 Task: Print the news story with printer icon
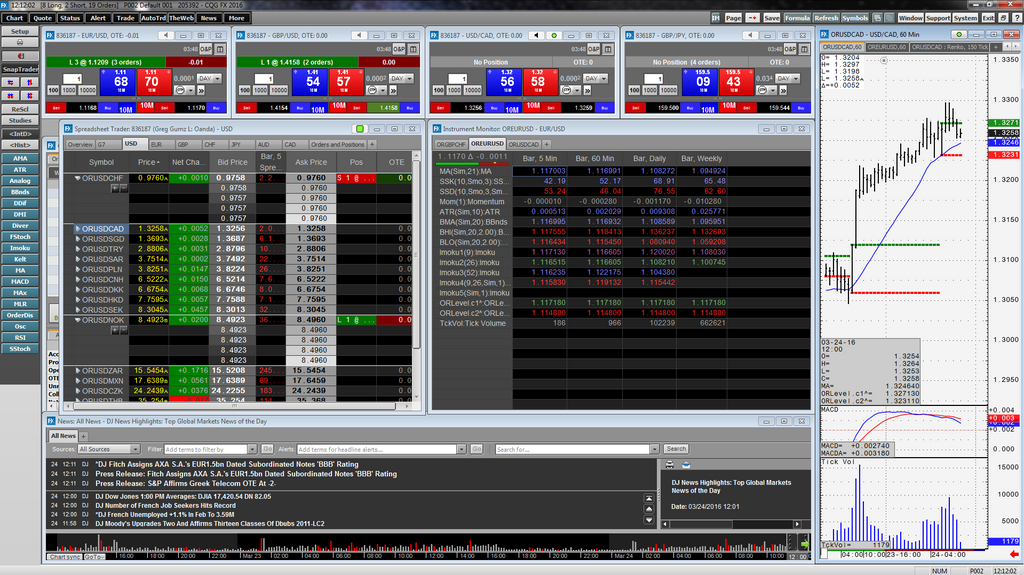(669, 465)
